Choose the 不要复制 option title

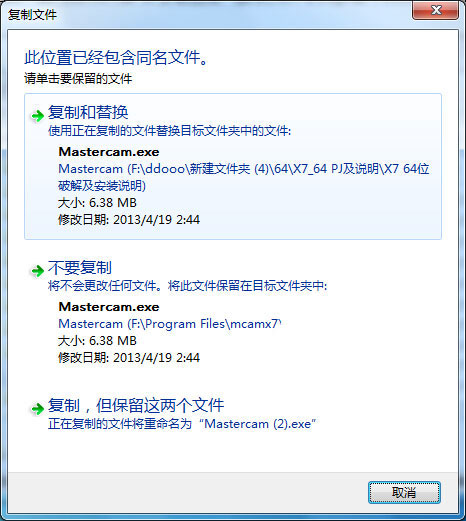click(80, 267)
